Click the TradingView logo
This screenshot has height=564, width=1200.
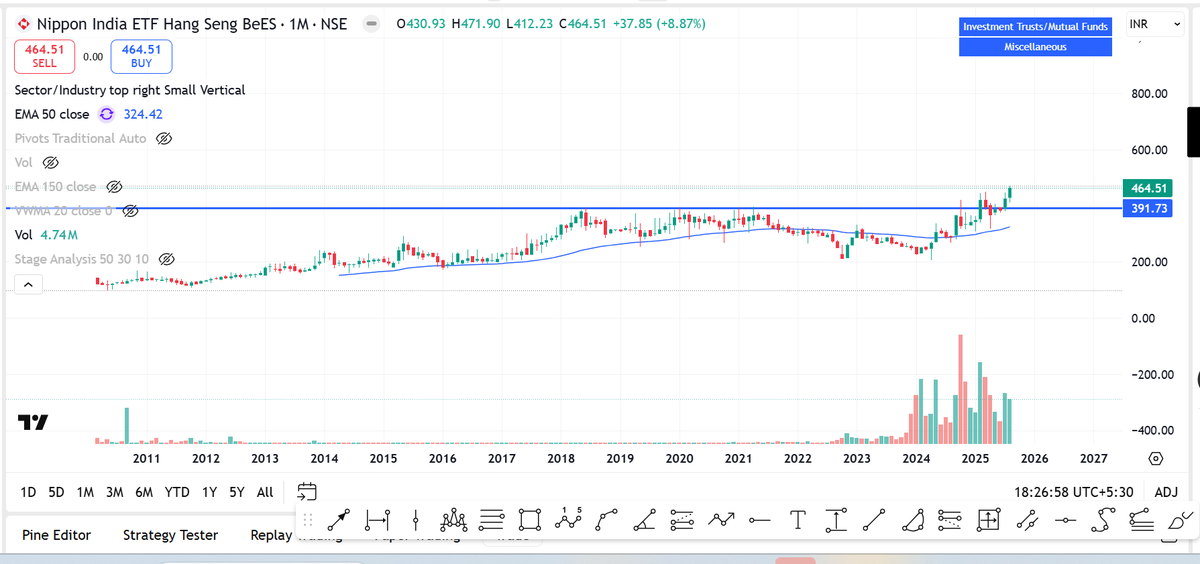click(x=33, y=422)
